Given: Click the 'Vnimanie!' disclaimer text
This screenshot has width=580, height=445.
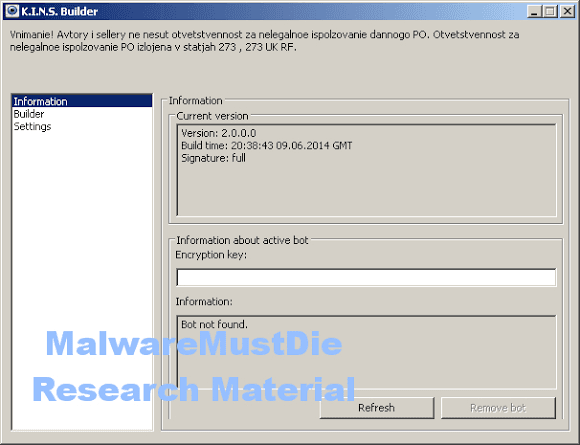Looking at the screenshot, I should (264, 41).
